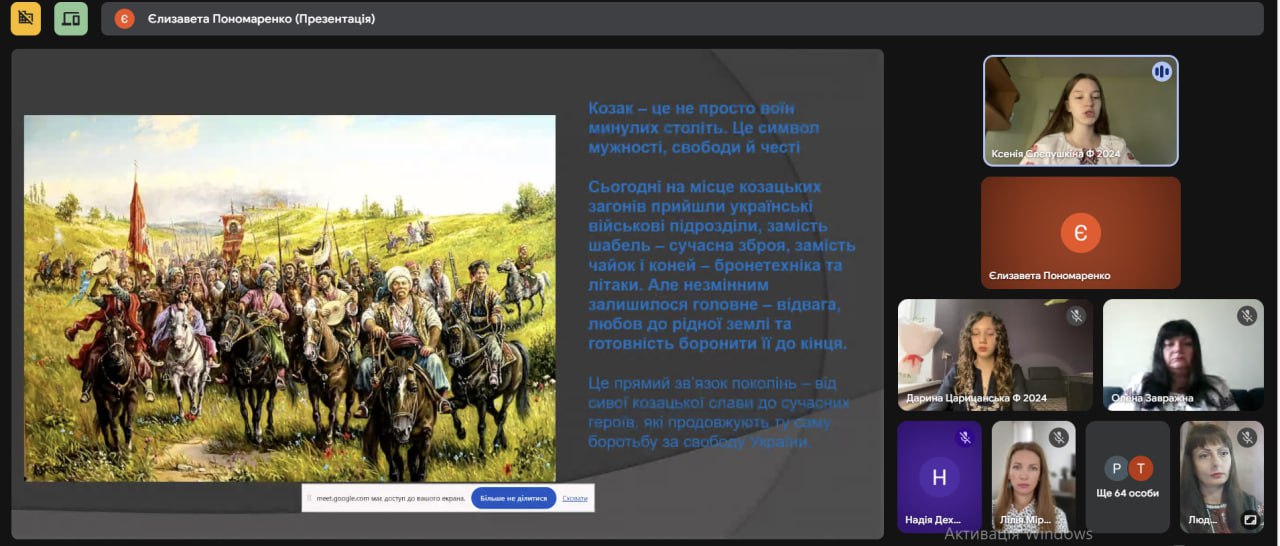The width and height of the screenshot is (1280, 546).
Task: Click the muted mic icon on Олена Завражна's tile
Action: pos(1246,316)
